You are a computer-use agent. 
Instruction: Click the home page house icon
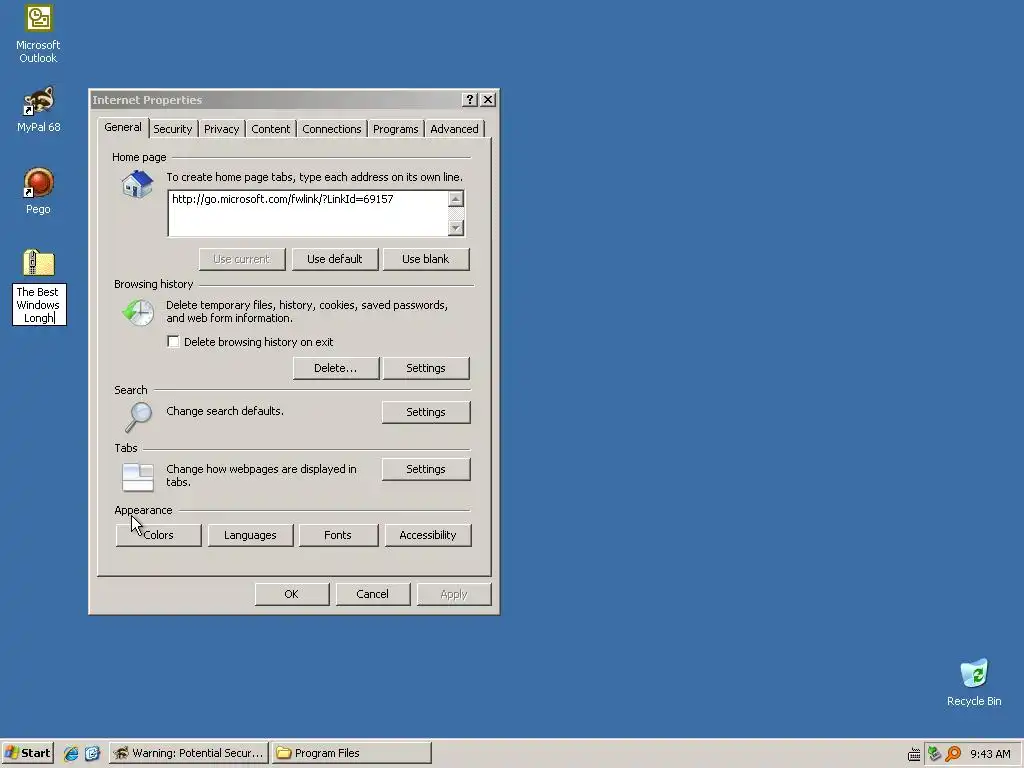pos(137,184)
